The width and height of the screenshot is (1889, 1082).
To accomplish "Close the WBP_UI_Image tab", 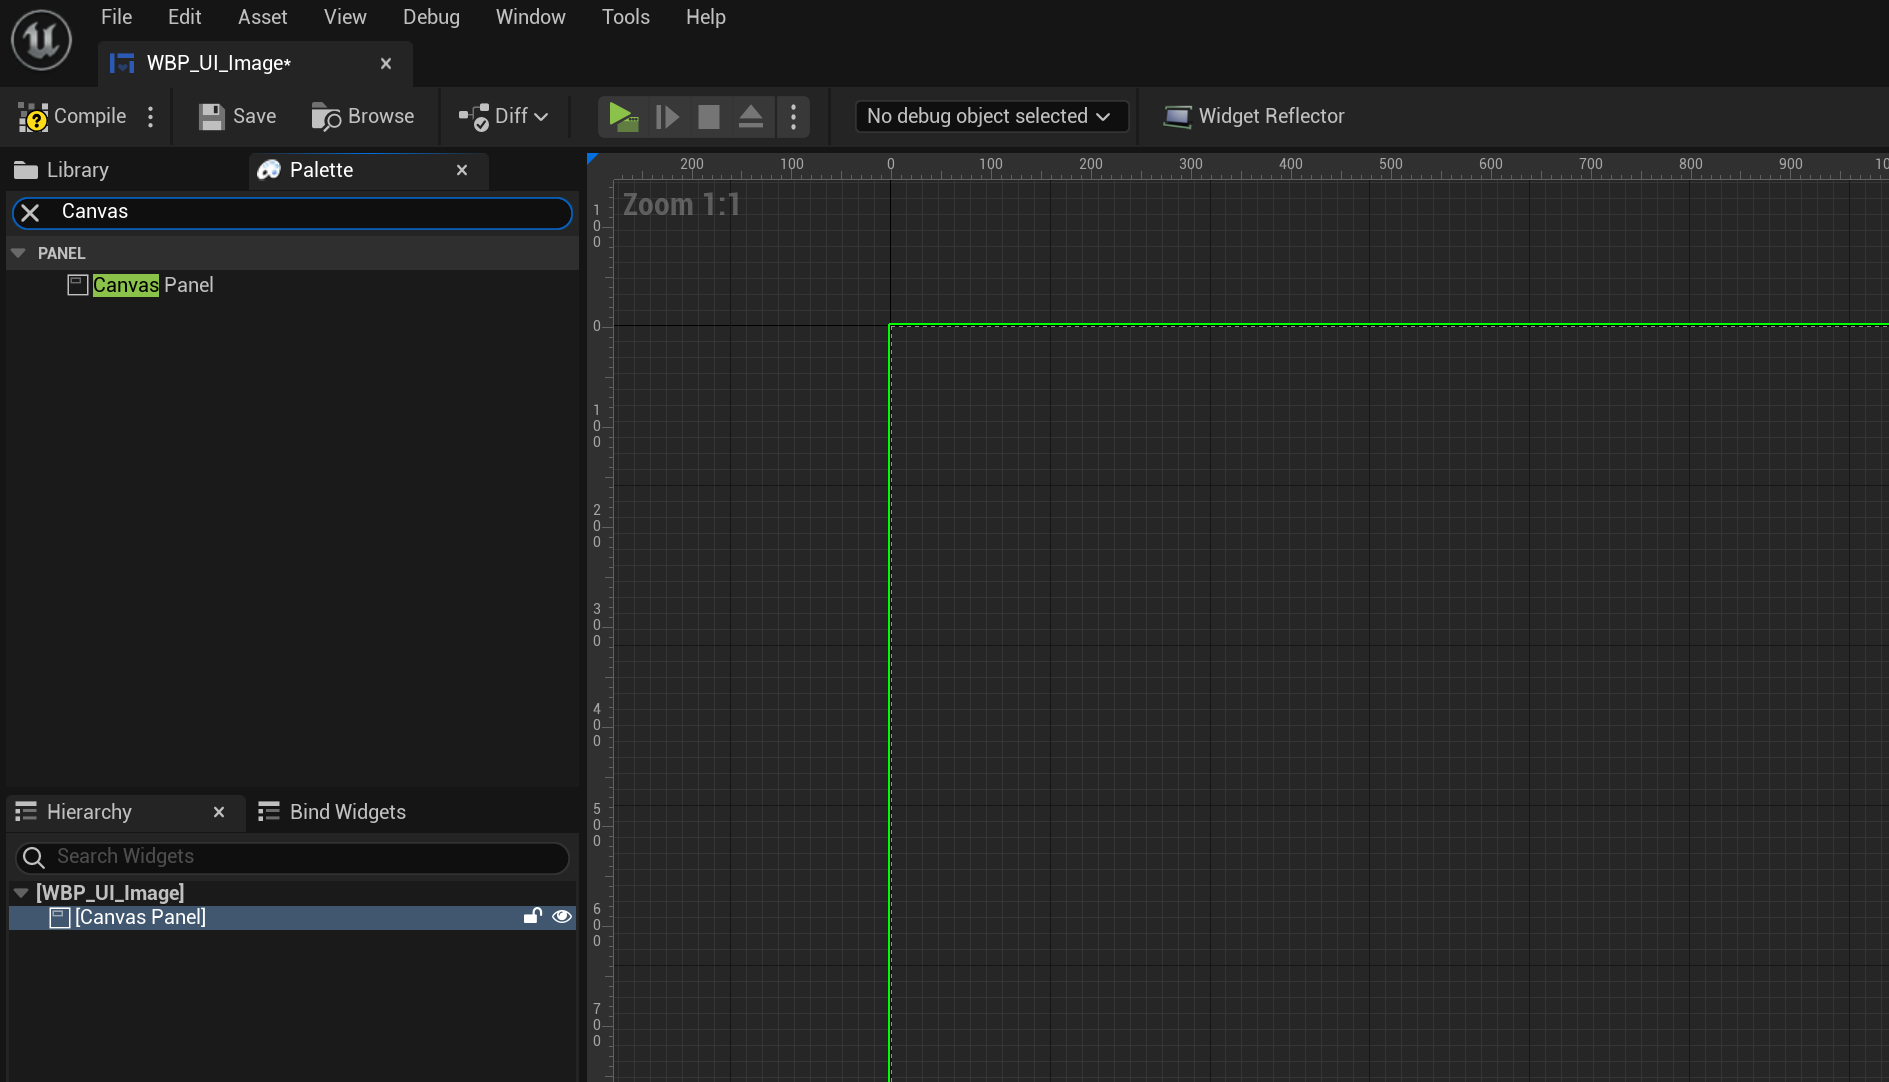I will (x=386, y=63).
